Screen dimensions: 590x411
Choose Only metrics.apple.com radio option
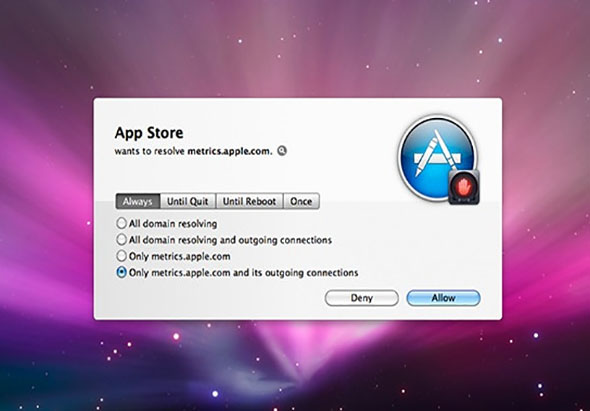tap(173, 256)
